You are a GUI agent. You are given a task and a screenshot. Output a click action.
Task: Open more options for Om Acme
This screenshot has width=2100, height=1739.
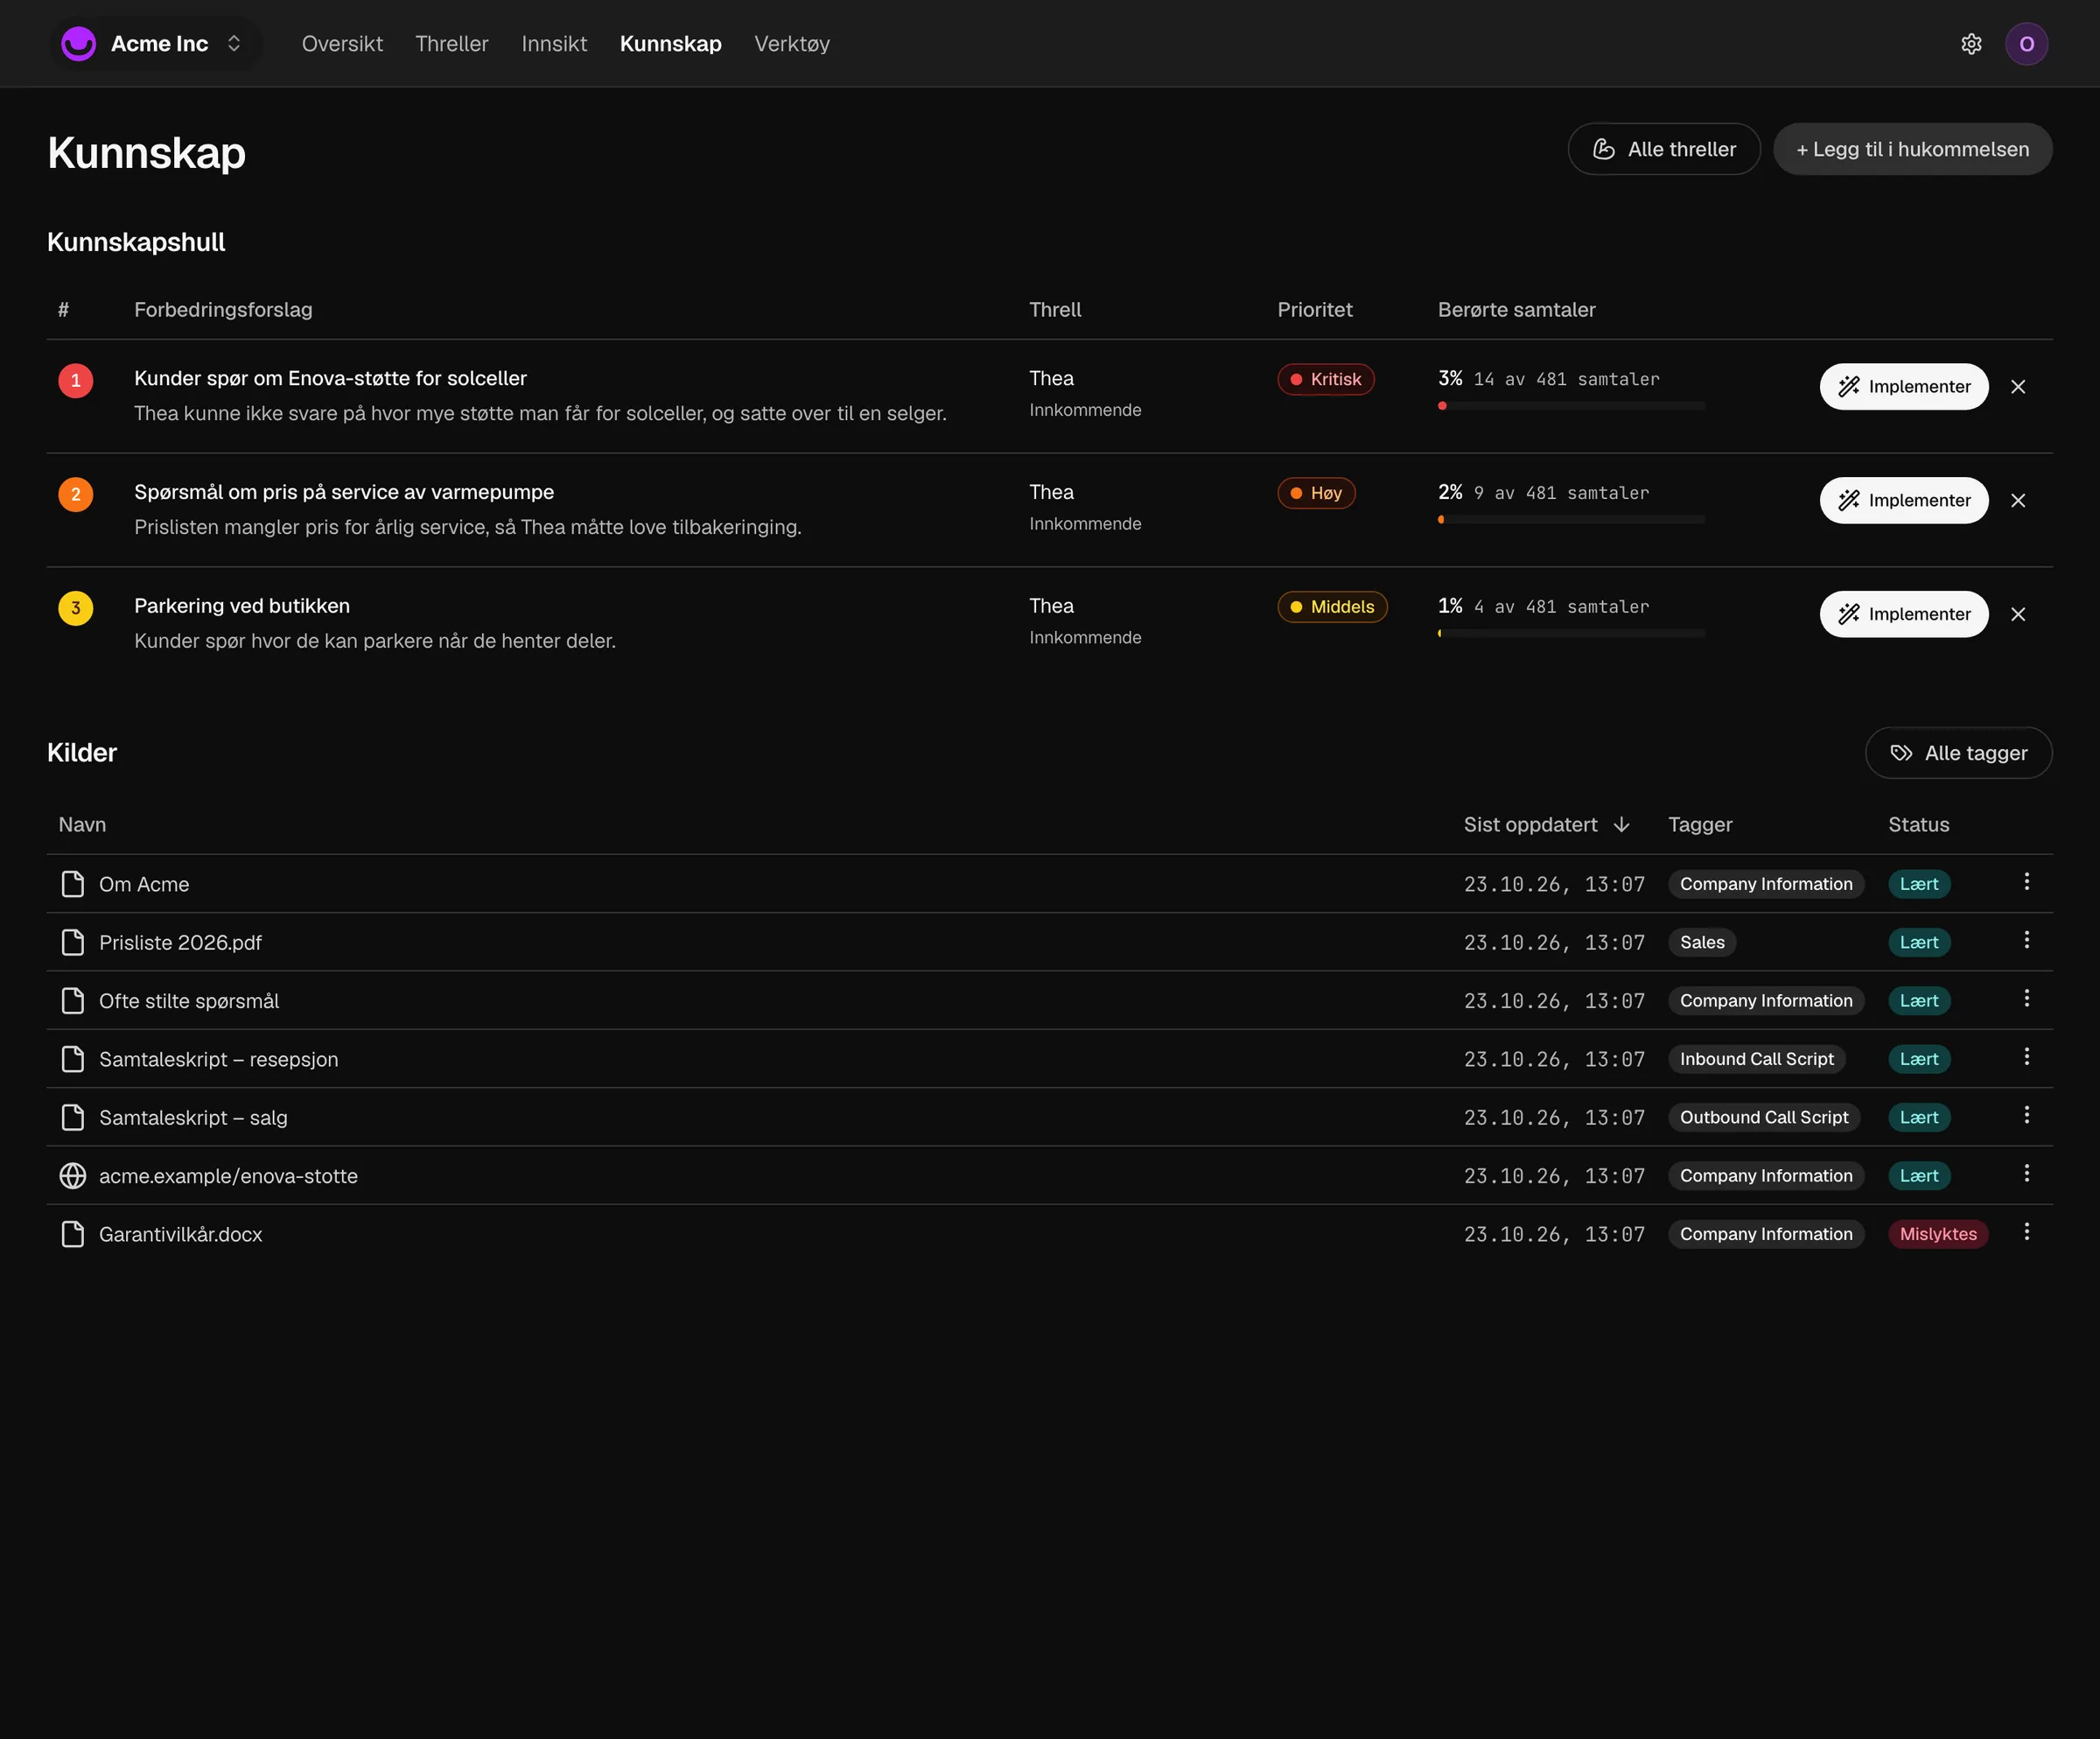tap(2026, 882)
